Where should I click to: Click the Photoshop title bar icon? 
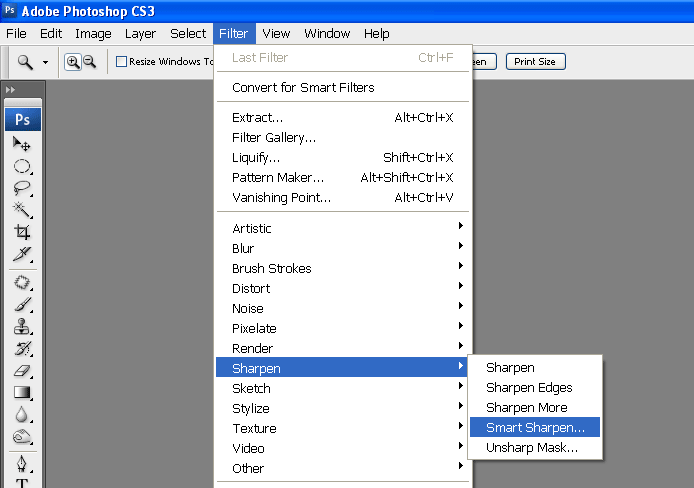(x=10, y=10)
